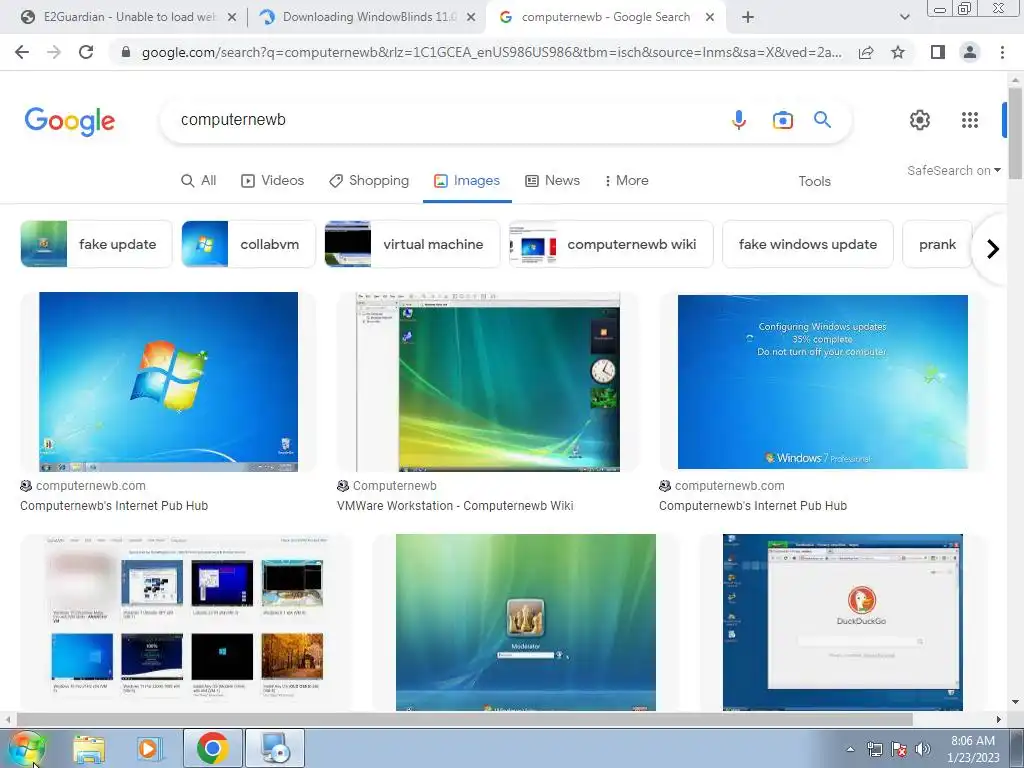
Task: Expand the SafeSearch on dropdown
Action: coord(953,170)
